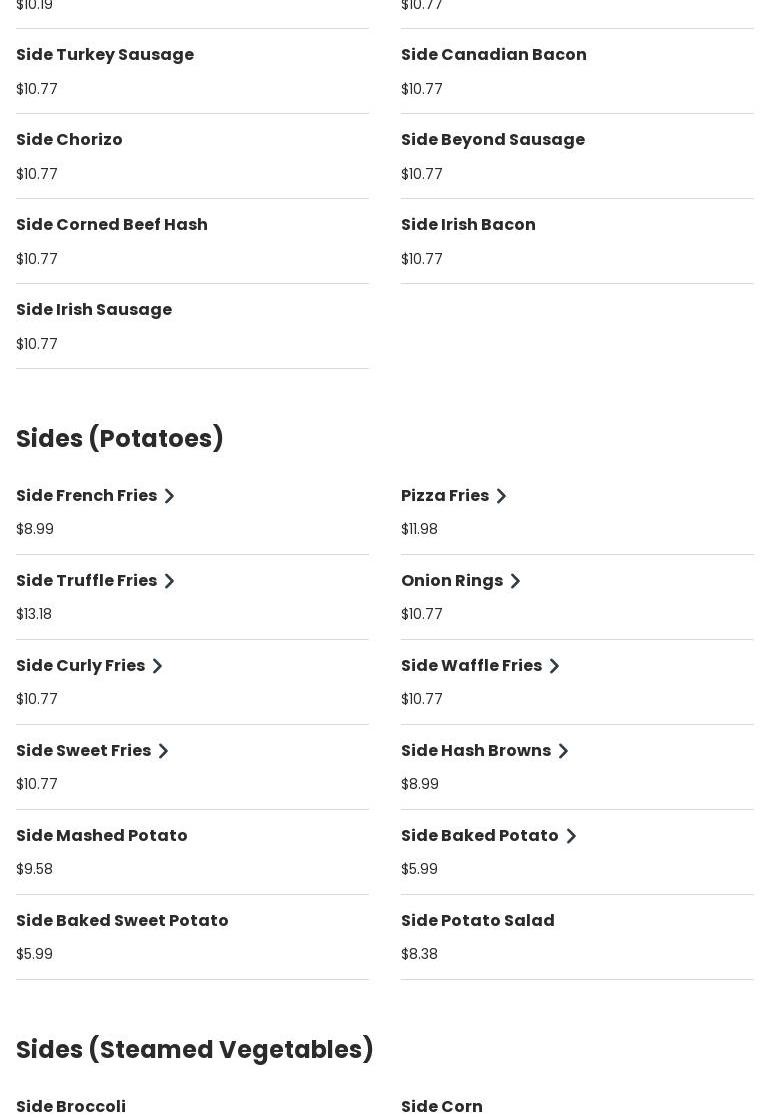The width and height of the screenshot is (770, 1117).
Task: Click the Sides (Potatoes) section heading
Action: [120, 439]
